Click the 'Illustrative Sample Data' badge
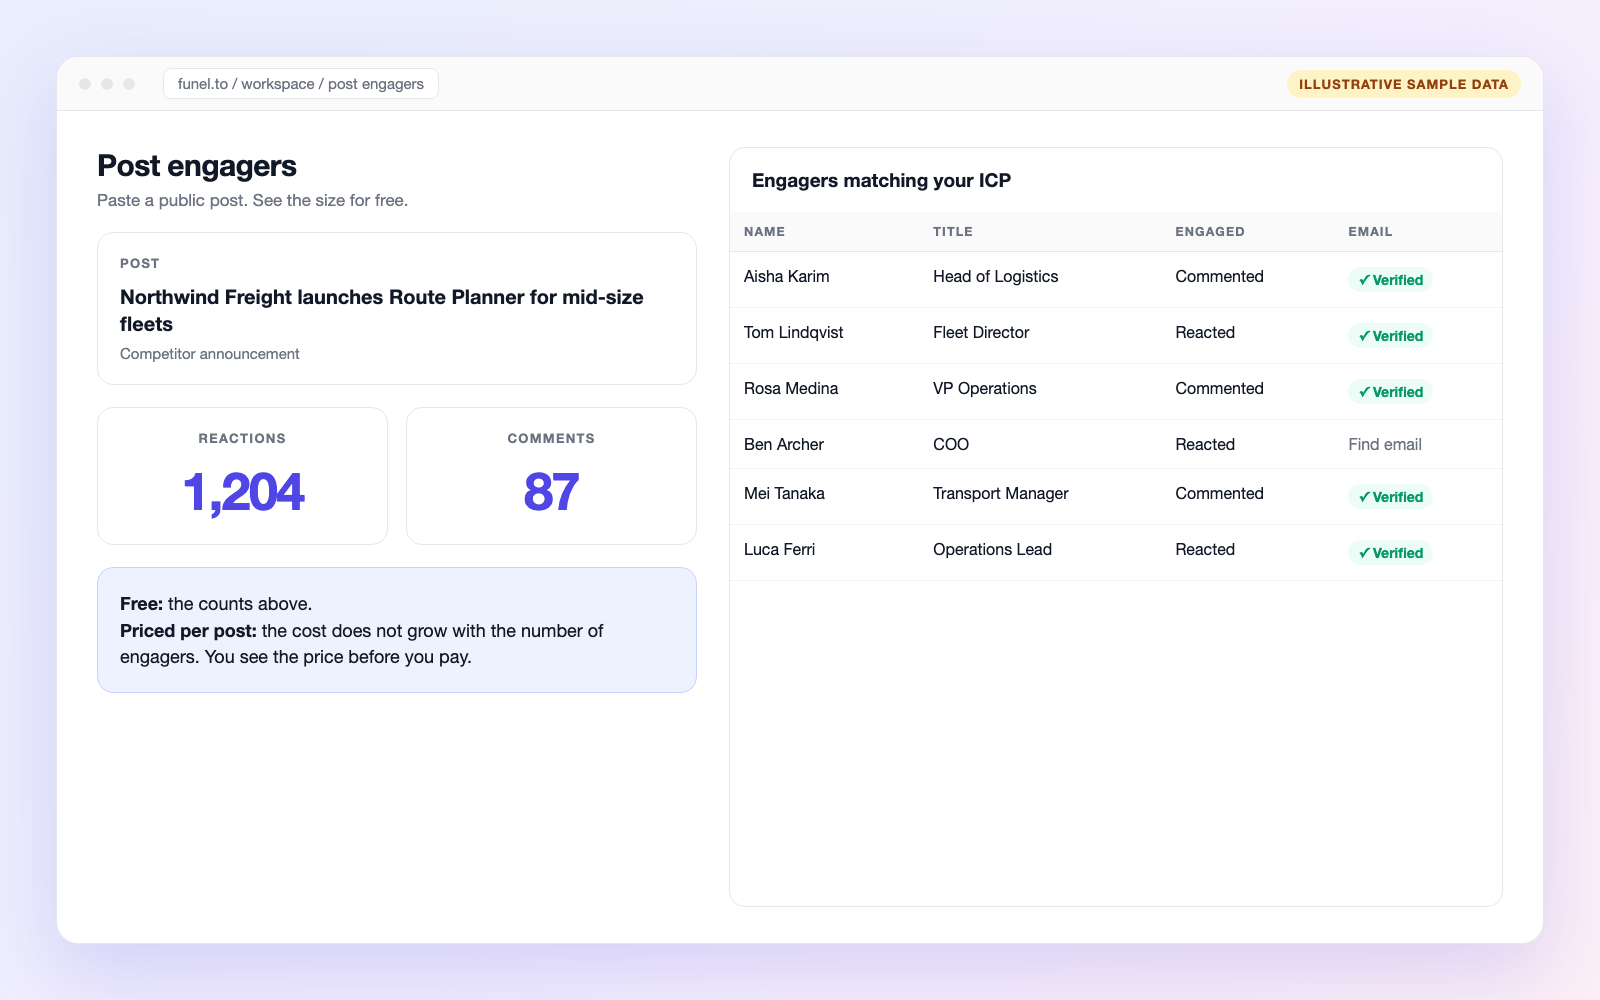This screenshot has width=1600, height=1000. 1403,84
